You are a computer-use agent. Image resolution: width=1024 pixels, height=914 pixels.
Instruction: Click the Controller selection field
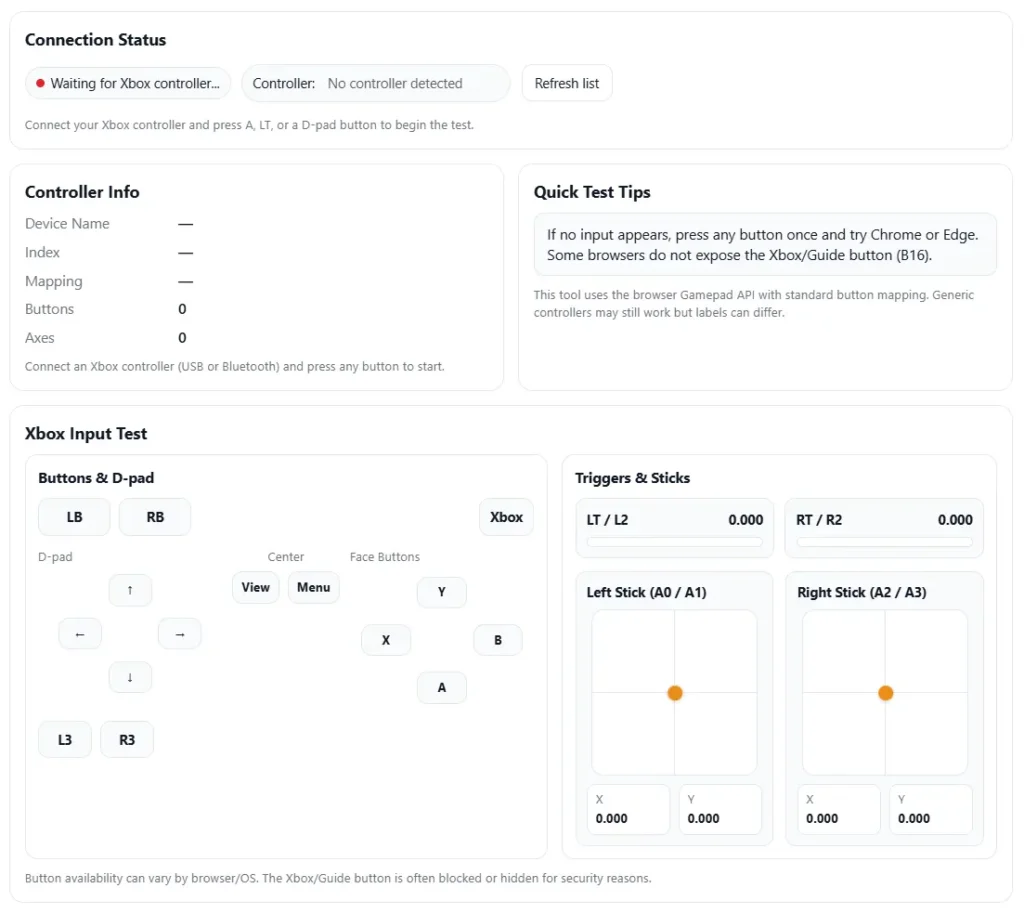tap(395, 84)
